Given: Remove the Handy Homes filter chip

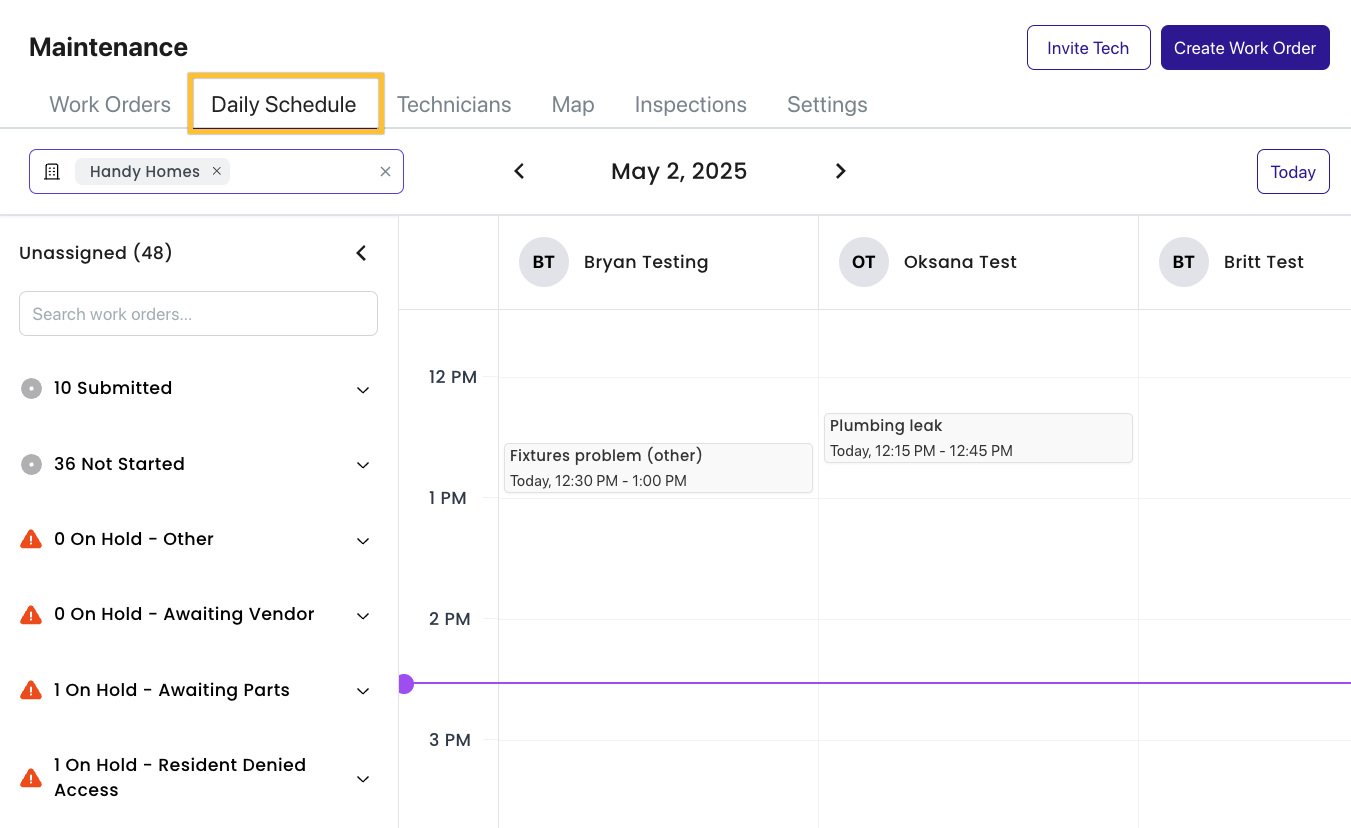Looking at the screenshot, I should click(216, 171).
